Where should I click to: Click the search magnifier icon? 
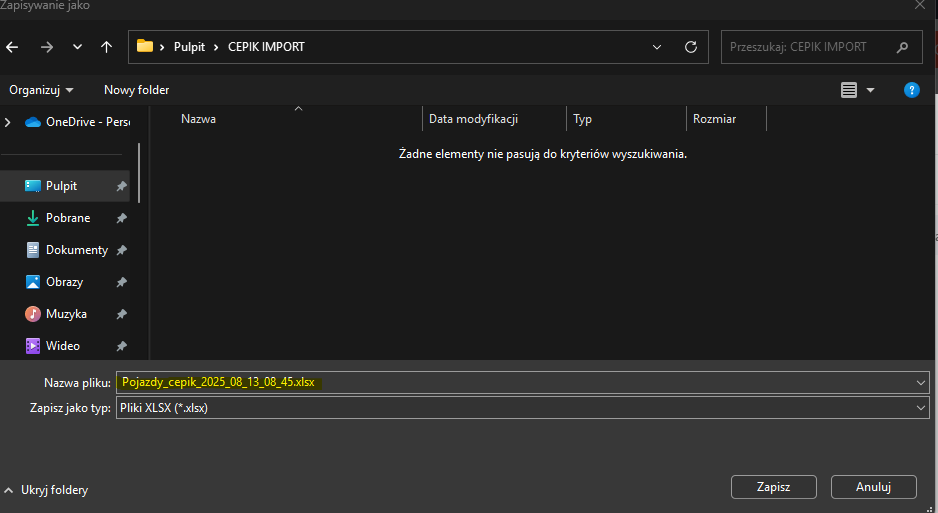(x=902, y=47)
